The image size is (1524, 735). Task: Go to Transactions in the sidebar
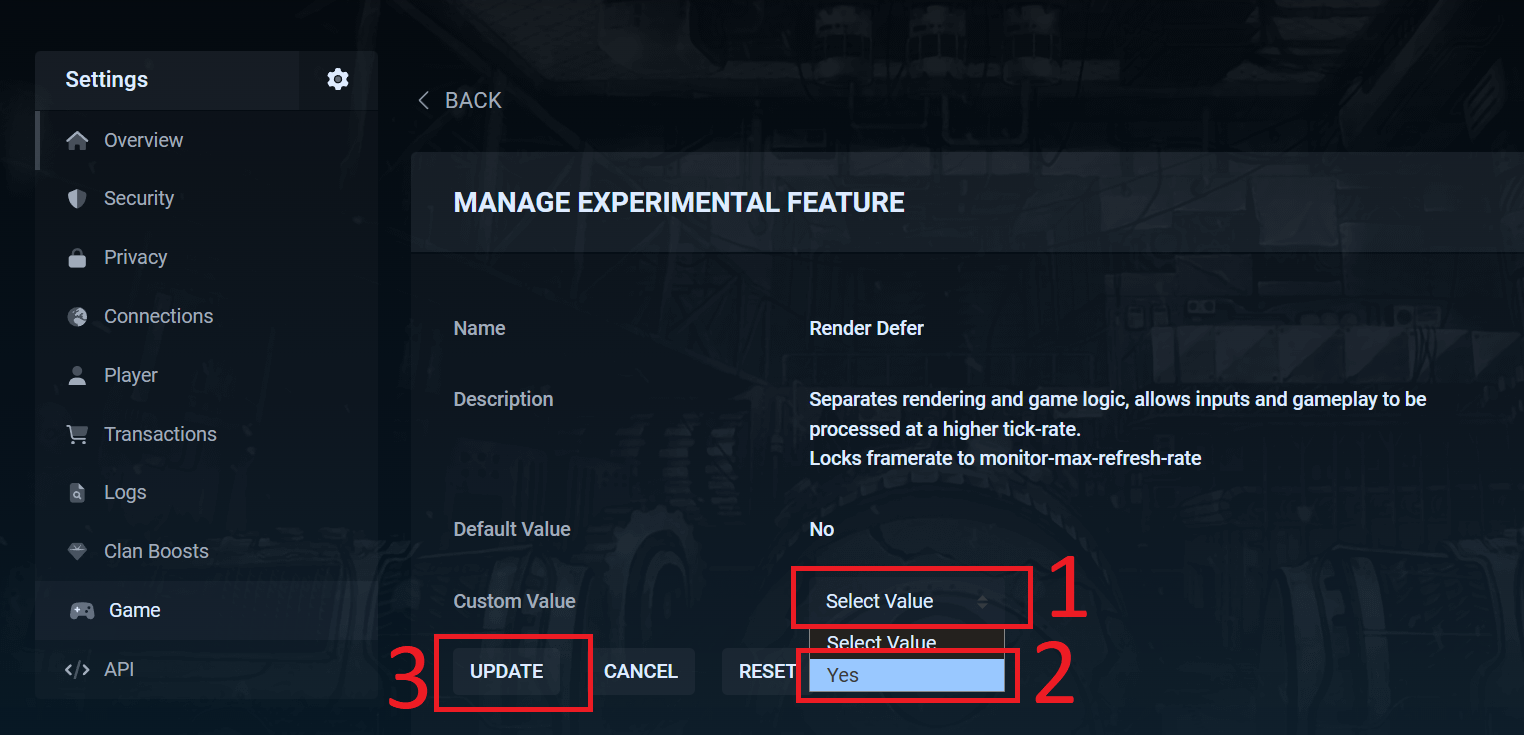click(x=160, y=434)
